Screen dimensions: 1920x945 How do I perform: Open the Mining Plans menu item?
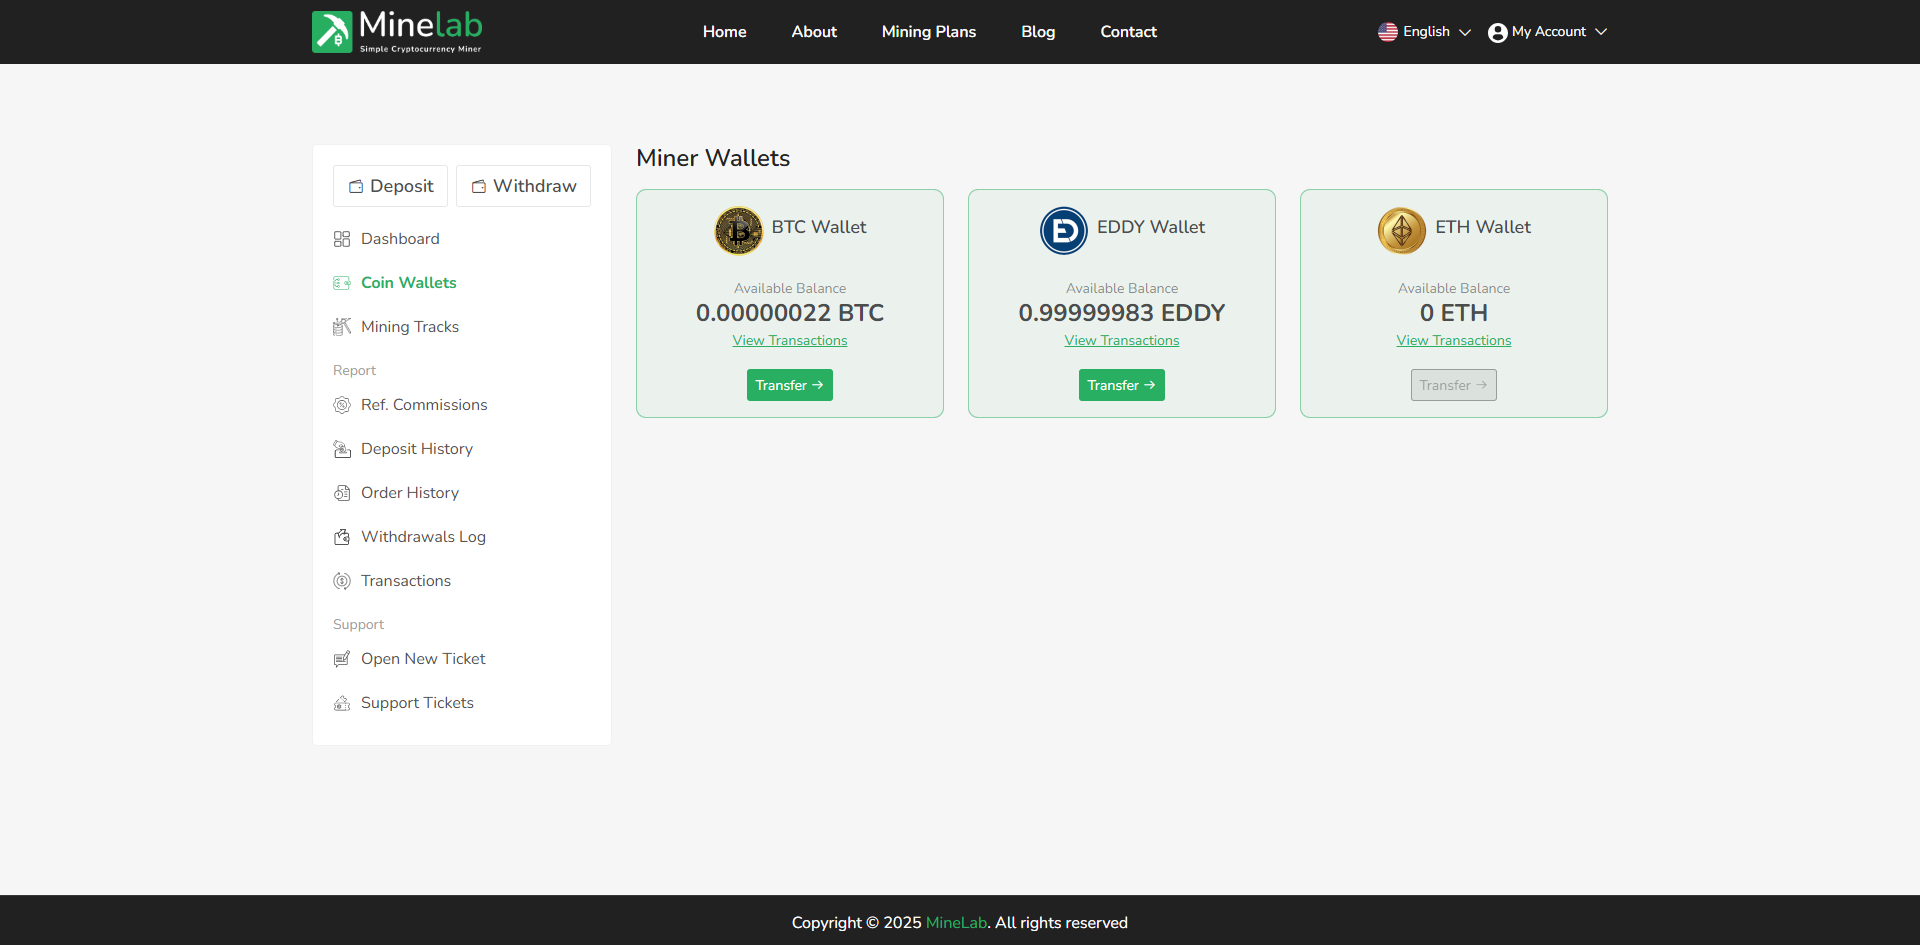928,31
